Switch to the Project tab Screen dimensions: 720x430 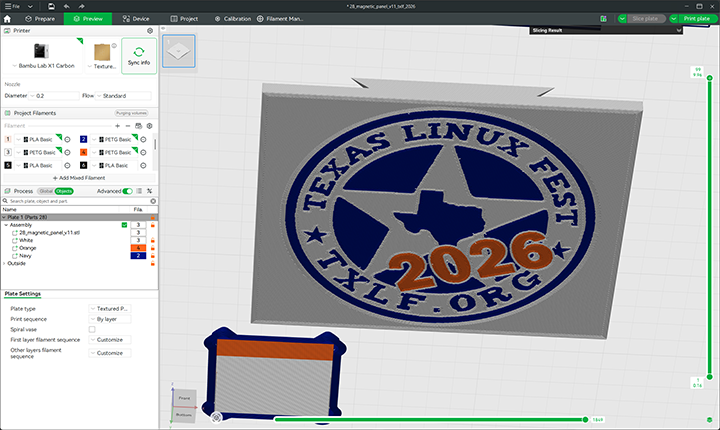pyautogui.click(x=184, y=19)
